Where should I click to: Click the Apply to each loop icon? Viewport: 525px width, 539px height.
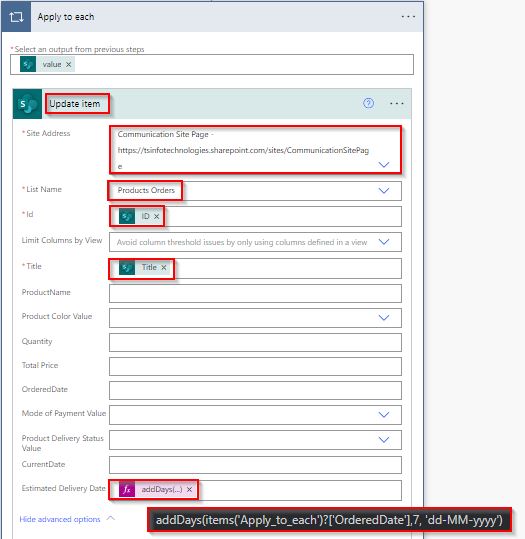(x=16, y=16)
